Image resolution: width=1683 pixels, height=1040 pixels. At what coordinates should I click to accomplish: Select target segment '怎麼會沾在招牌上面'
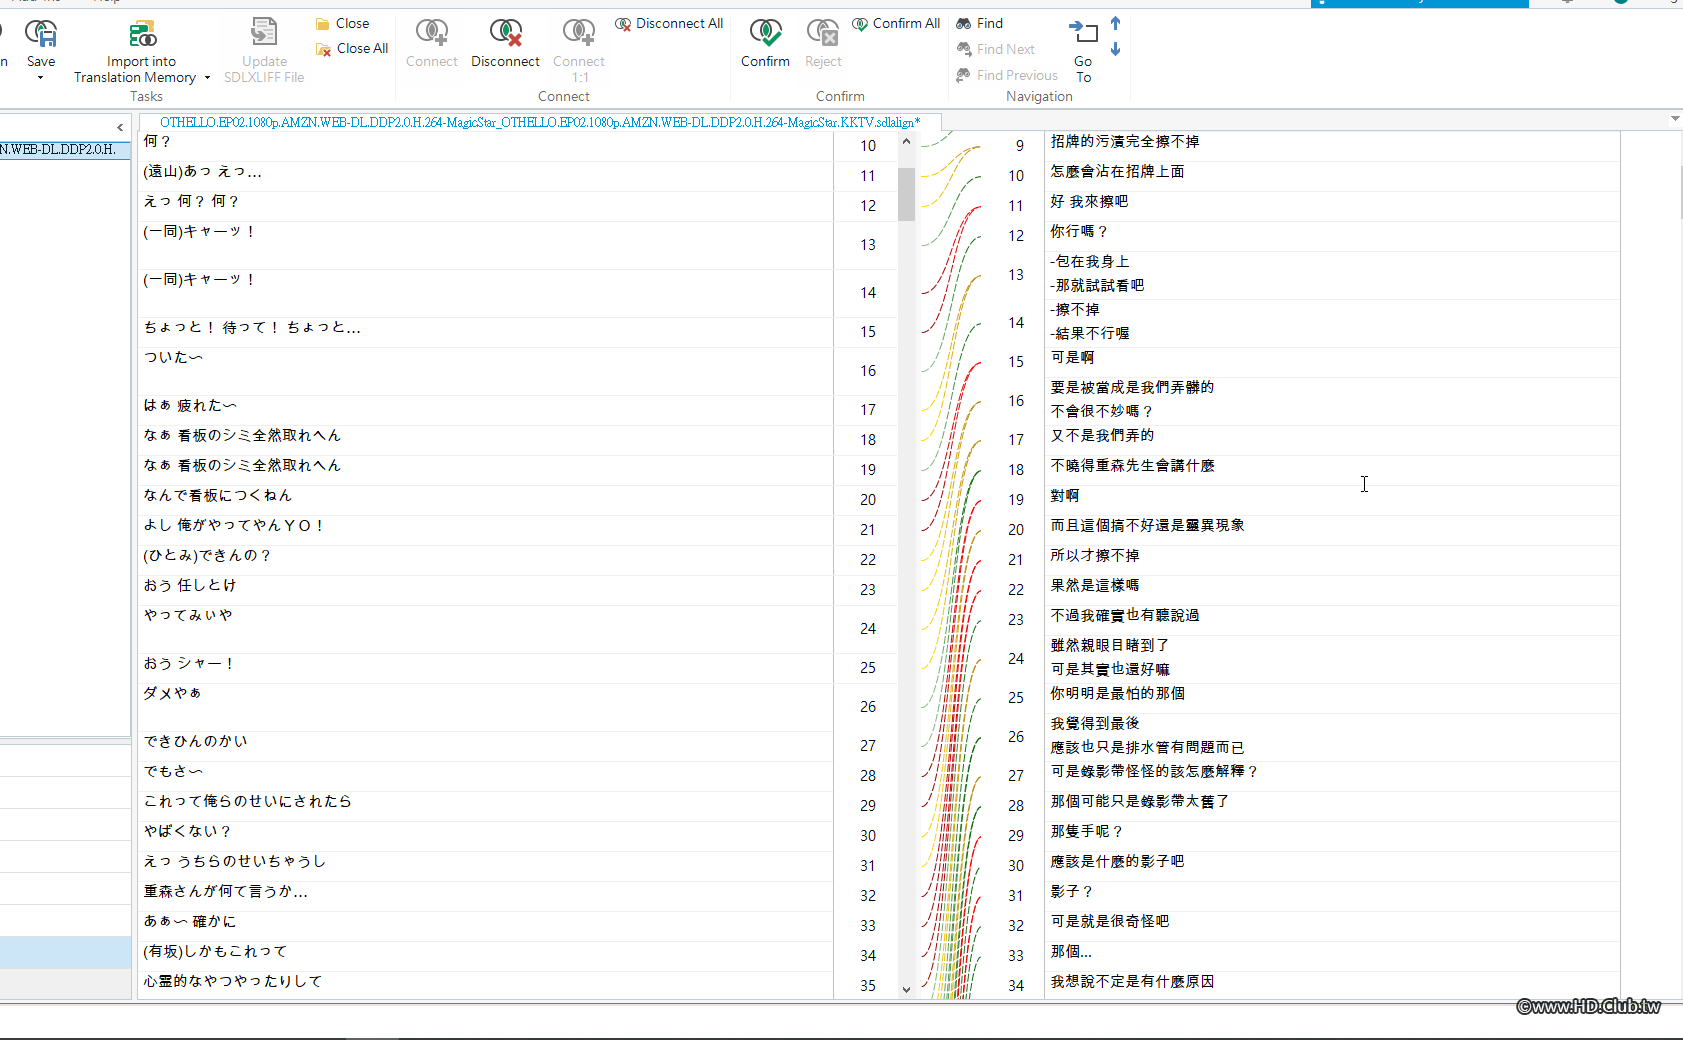point(1332,176)
